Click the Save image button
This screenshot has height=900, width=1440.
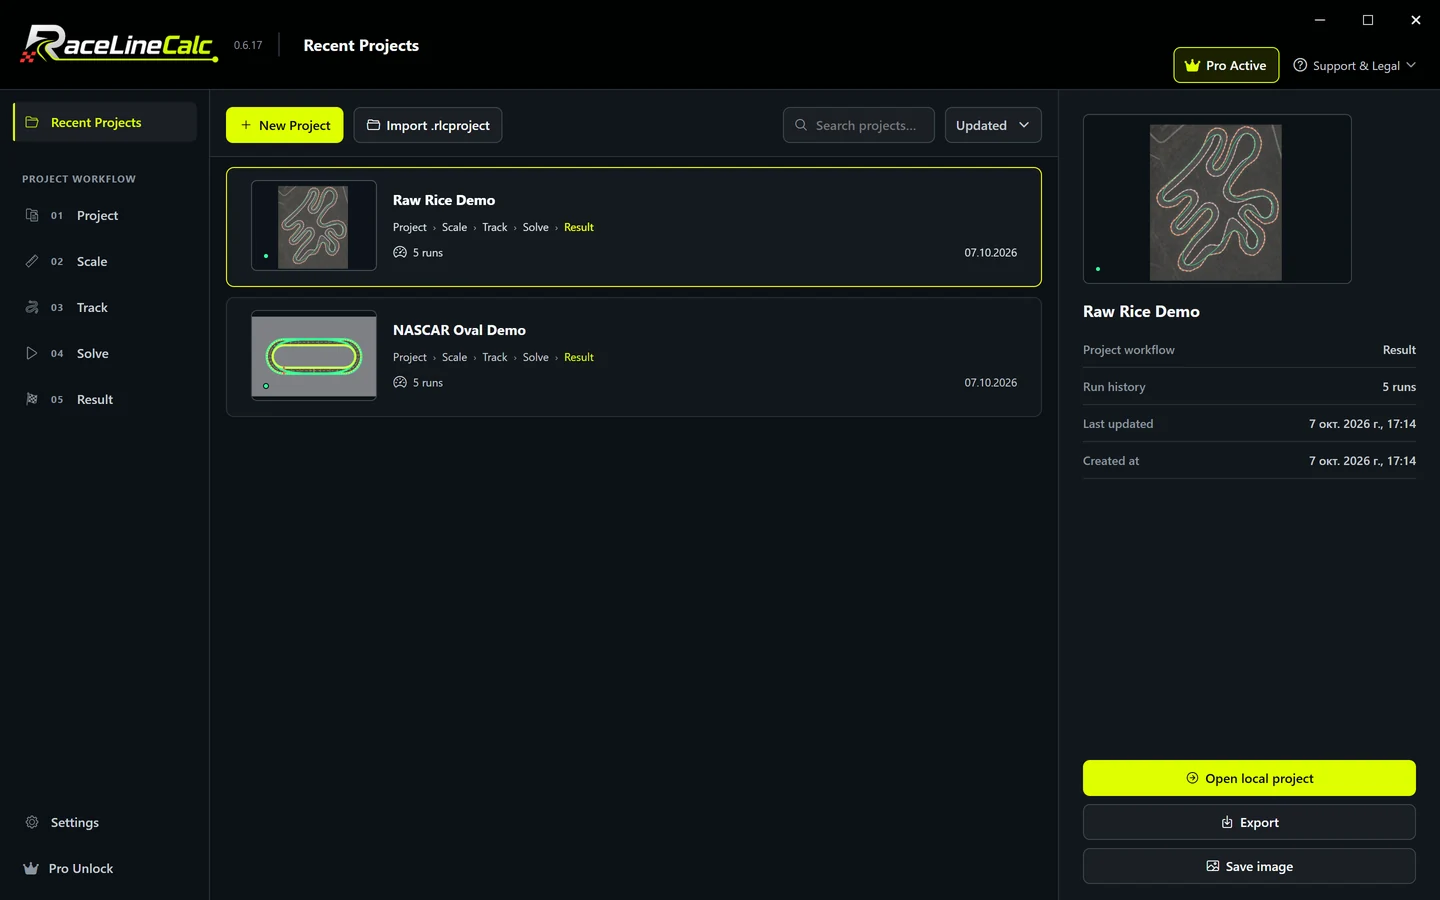point(1249,866)
